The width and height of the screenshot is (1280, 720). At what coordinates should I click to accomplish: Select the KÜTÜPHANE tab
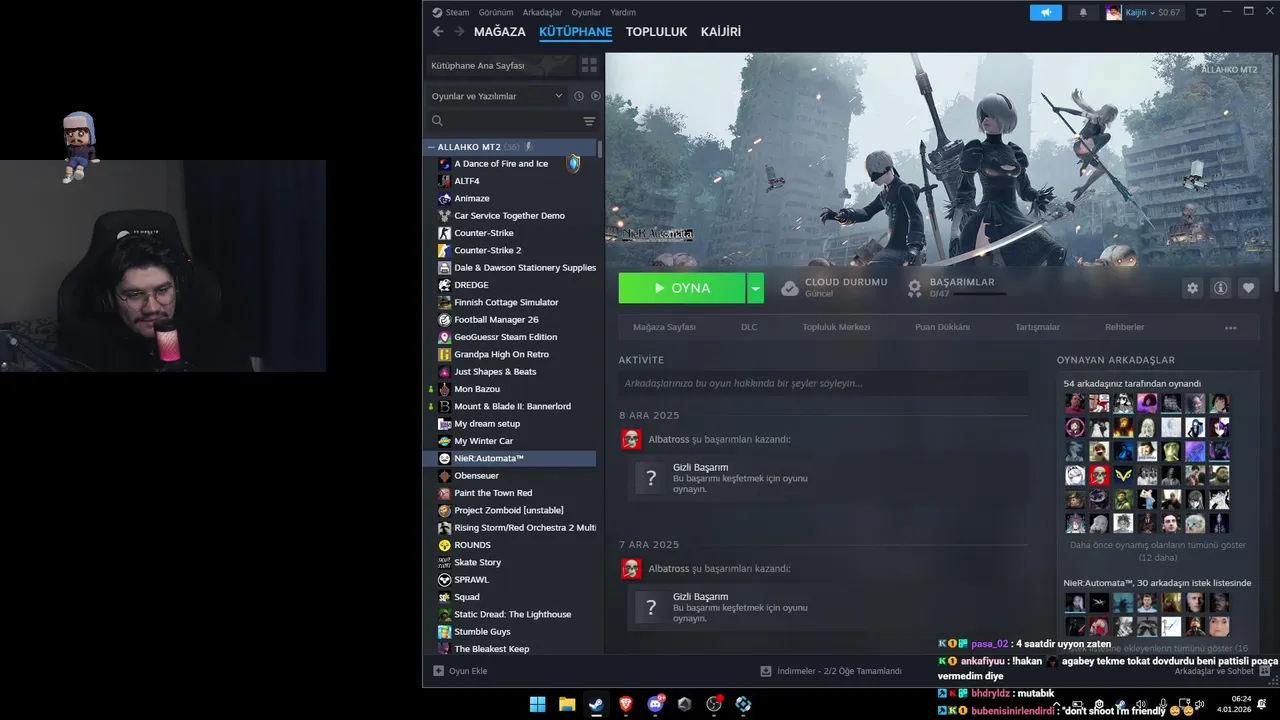[x=575, y=32]
